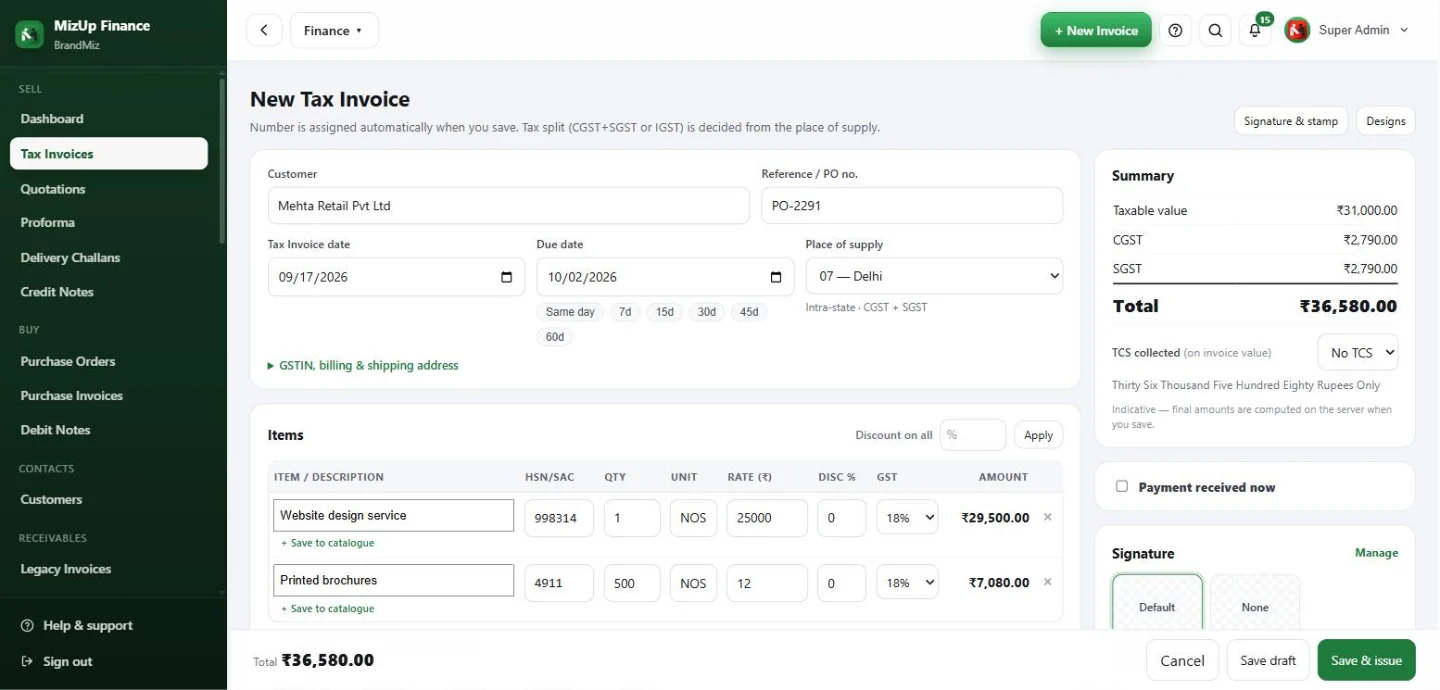
Task: Open Credit Notes in the sidebar
Action: (109, 292)
